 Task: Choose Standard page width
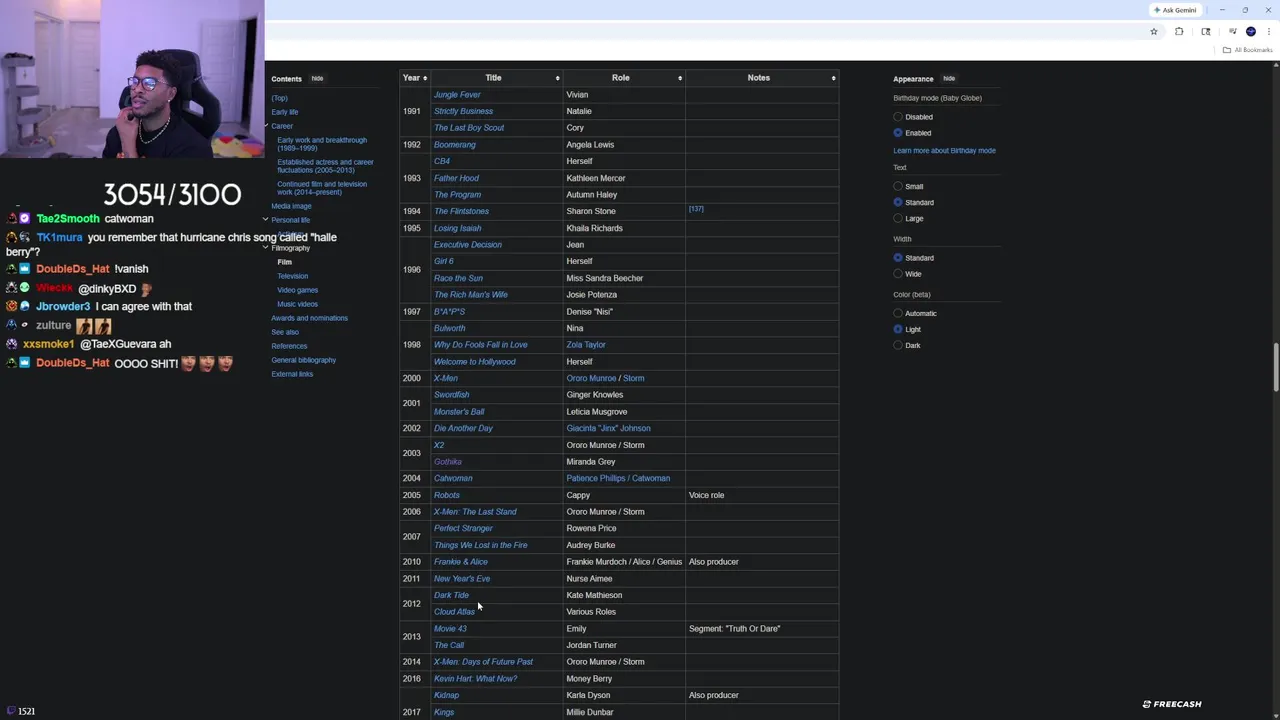pos(898,258)
